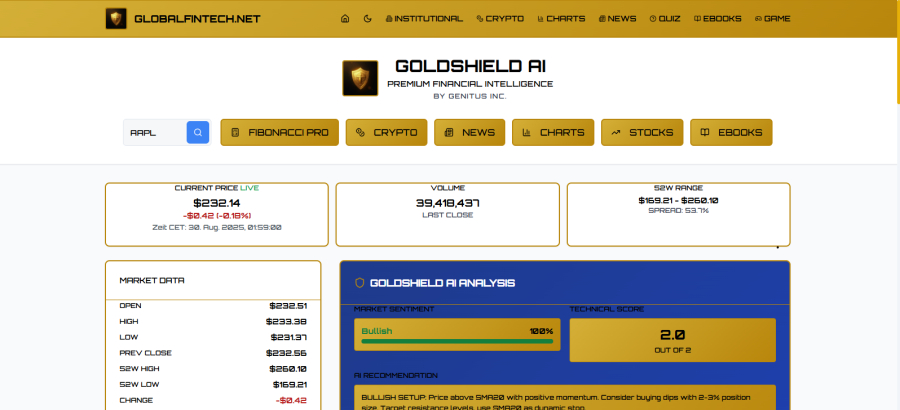
Task: Click the Stocks button
Action: pos(642,132)
